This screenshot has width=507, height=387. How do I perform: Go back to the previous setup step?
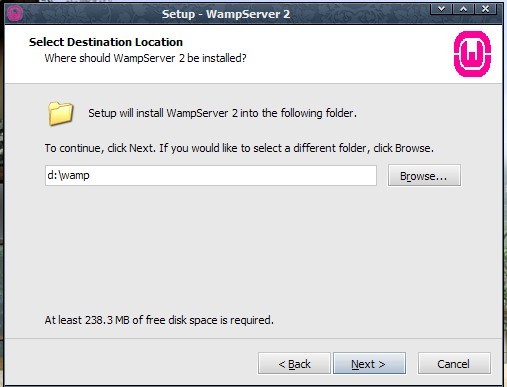294,363
